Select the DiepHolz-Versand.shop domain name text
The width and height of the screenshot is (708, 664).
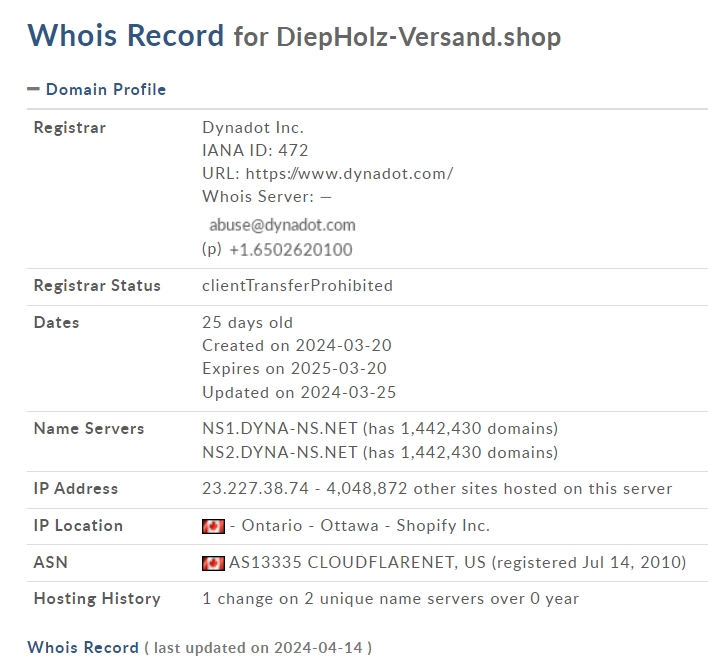[x=419, y=37]
